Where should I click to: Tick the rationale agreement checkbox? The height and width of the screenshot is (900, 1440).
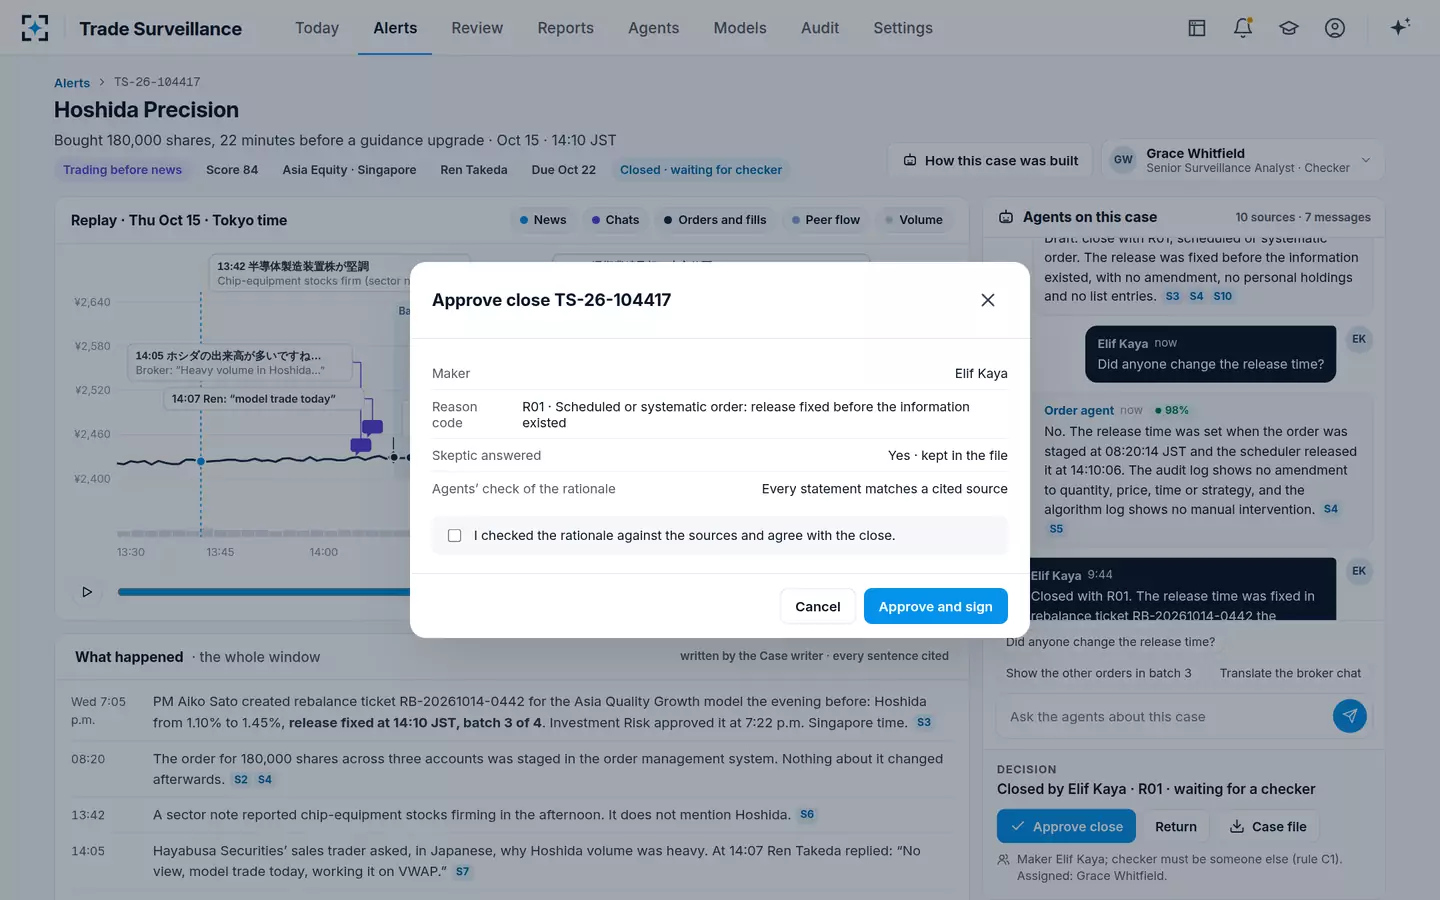click(x=455, y=536)
